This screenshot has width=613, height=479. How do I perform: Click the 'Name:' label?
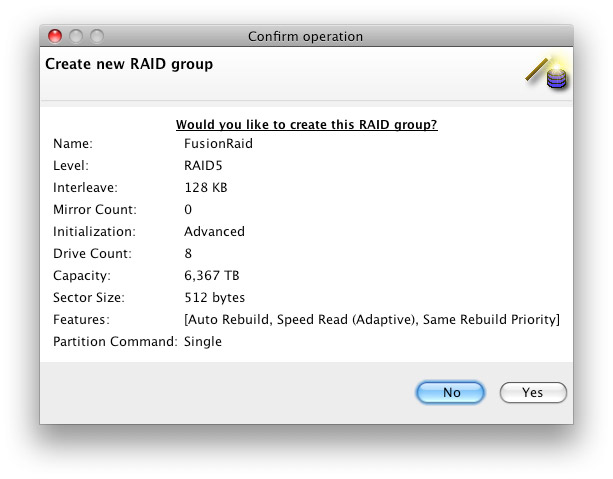click(x=73, y=144)
